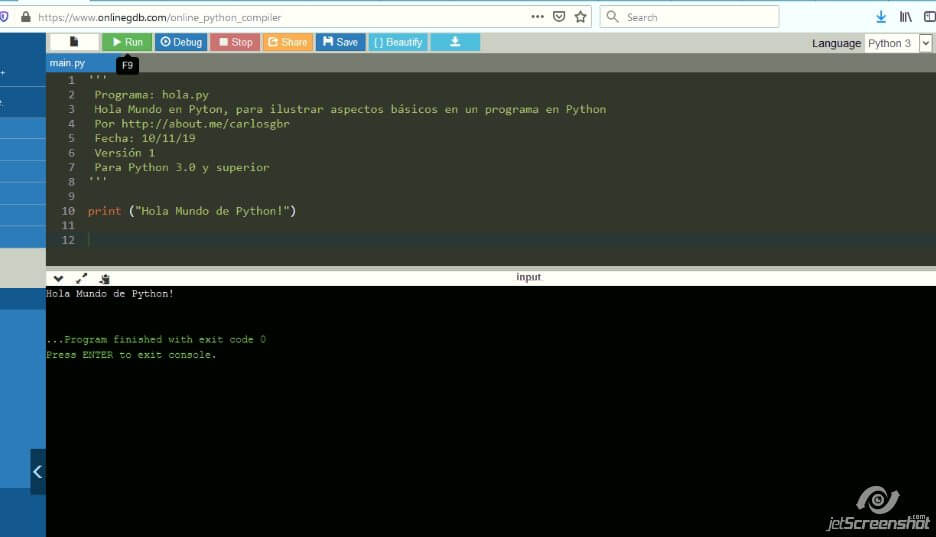Collapse the left sidebar arrow

[x=38, y=471]
